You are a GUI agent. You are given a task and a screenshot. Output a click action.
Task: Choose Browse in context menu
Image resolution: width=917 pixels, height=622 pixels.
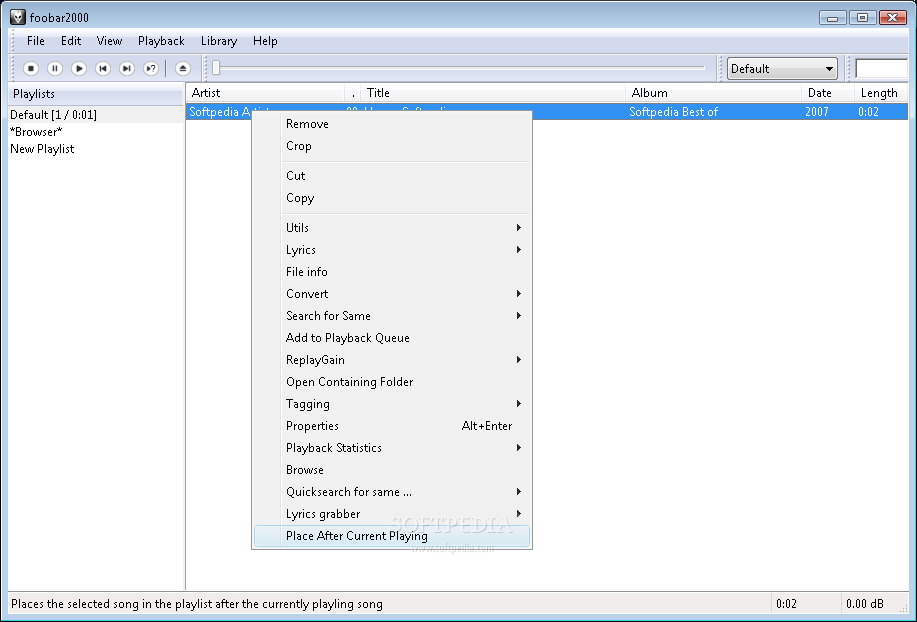[392, 470]
